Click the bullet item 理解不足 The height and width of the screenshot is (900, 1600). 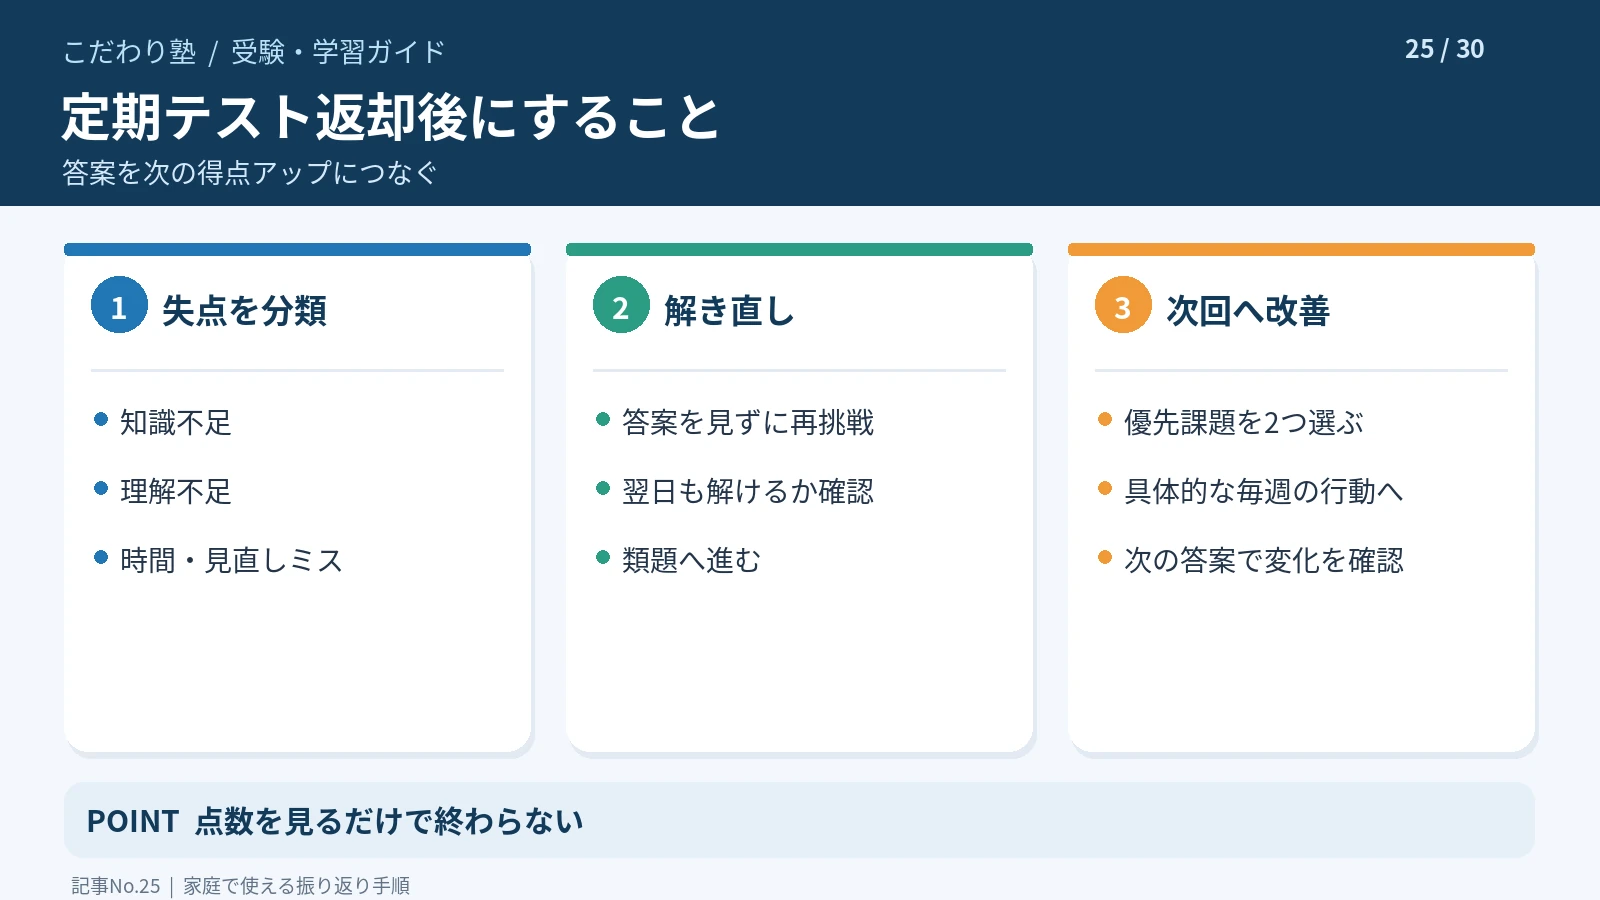(x=176, y=492)
